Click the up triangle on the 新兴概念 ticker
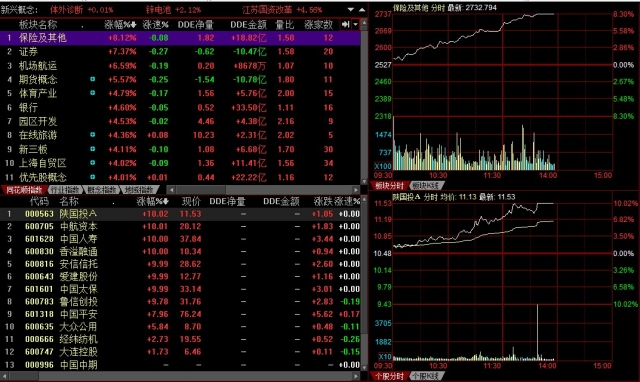The image size is (640, 382). click(362, 9)
